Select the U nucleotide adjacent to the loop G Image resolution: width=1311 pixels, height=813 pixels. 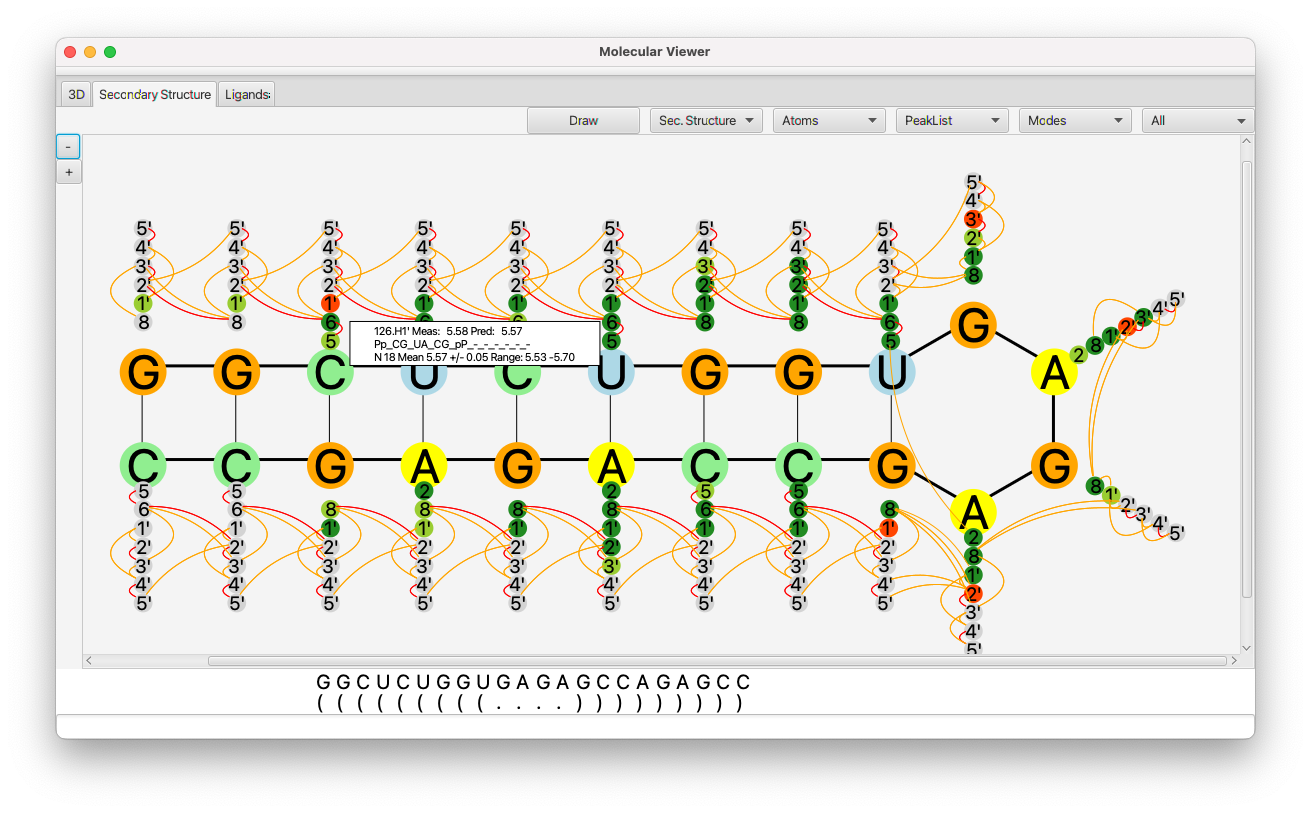pos(892,372)
